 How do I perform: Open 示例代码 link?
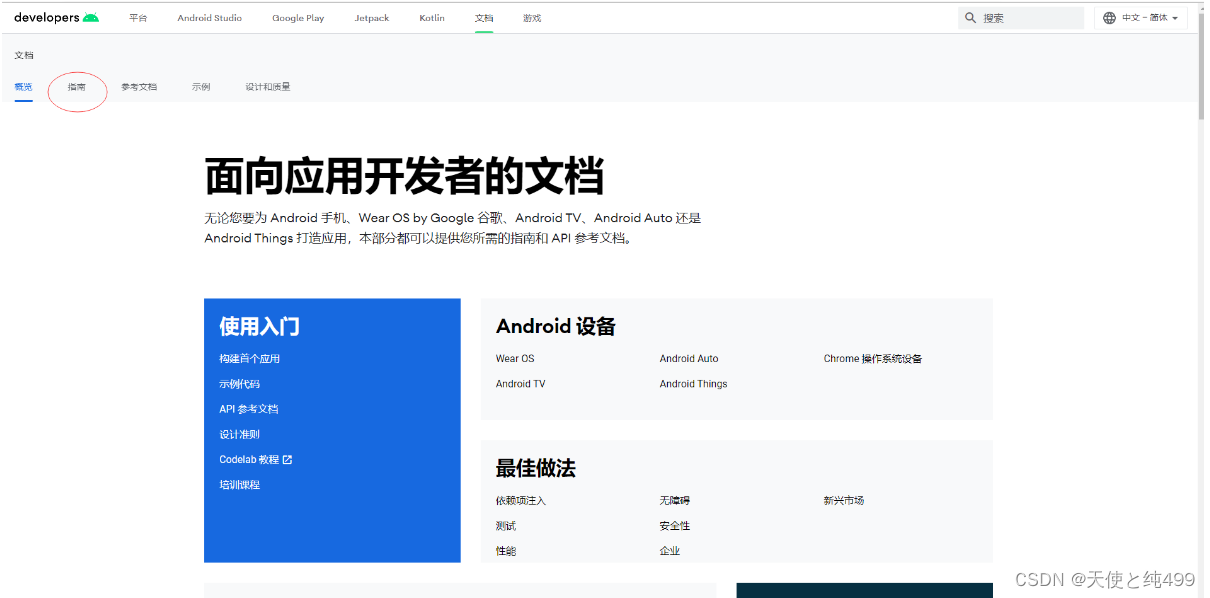point(240,384)
